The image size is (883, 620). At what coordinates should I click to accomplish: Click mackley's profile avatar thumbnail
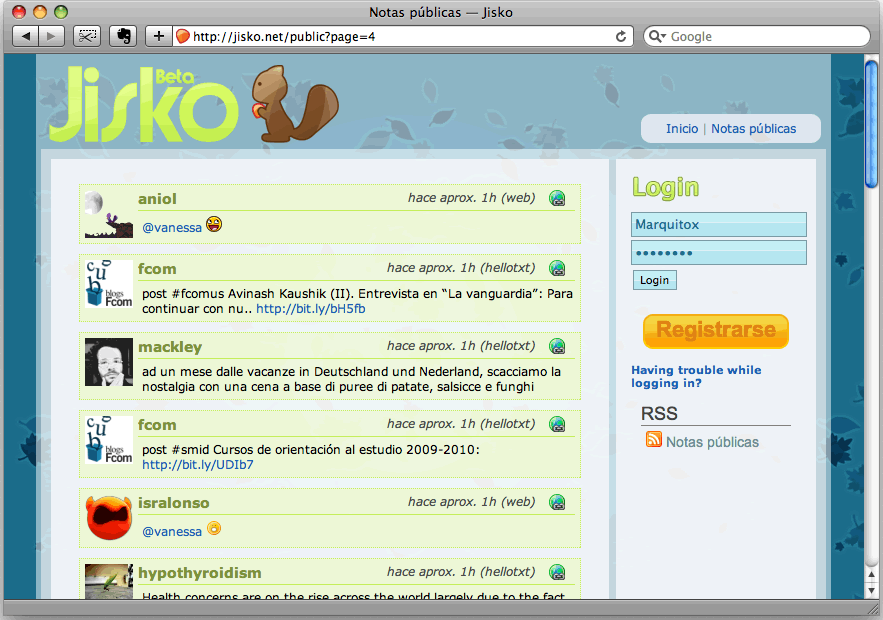tap(109, 363)
